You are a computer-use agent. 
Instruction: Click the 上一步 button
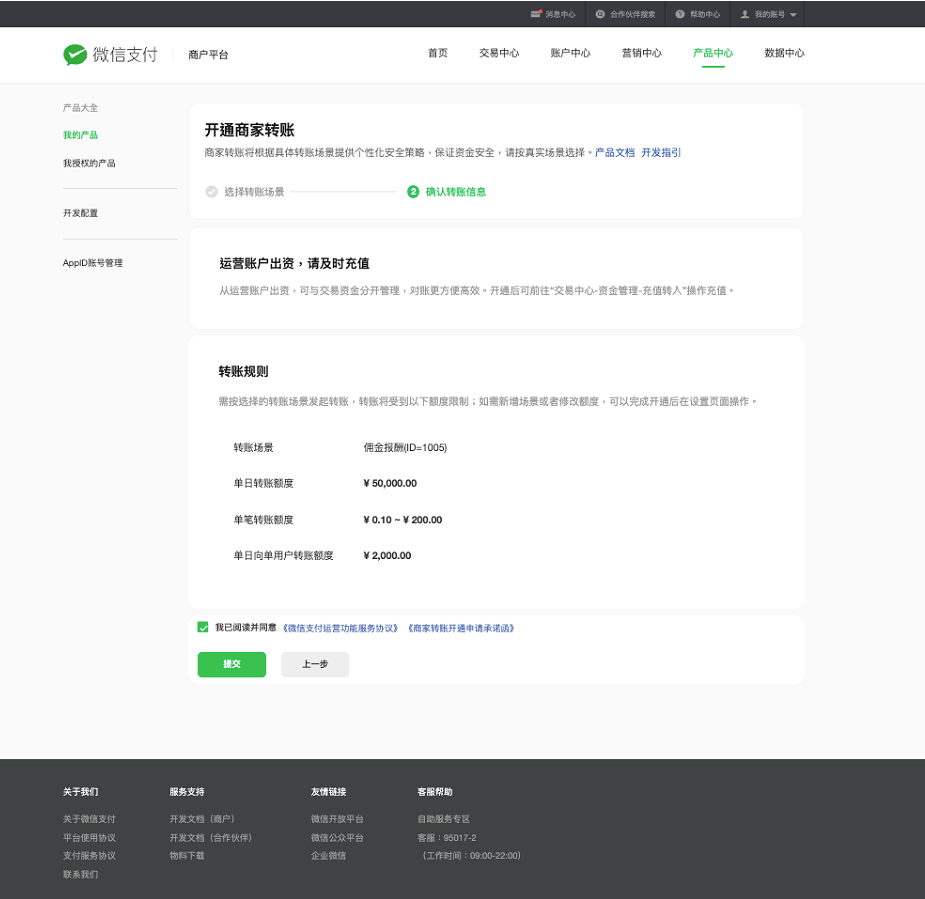click(x=315, y=664)
